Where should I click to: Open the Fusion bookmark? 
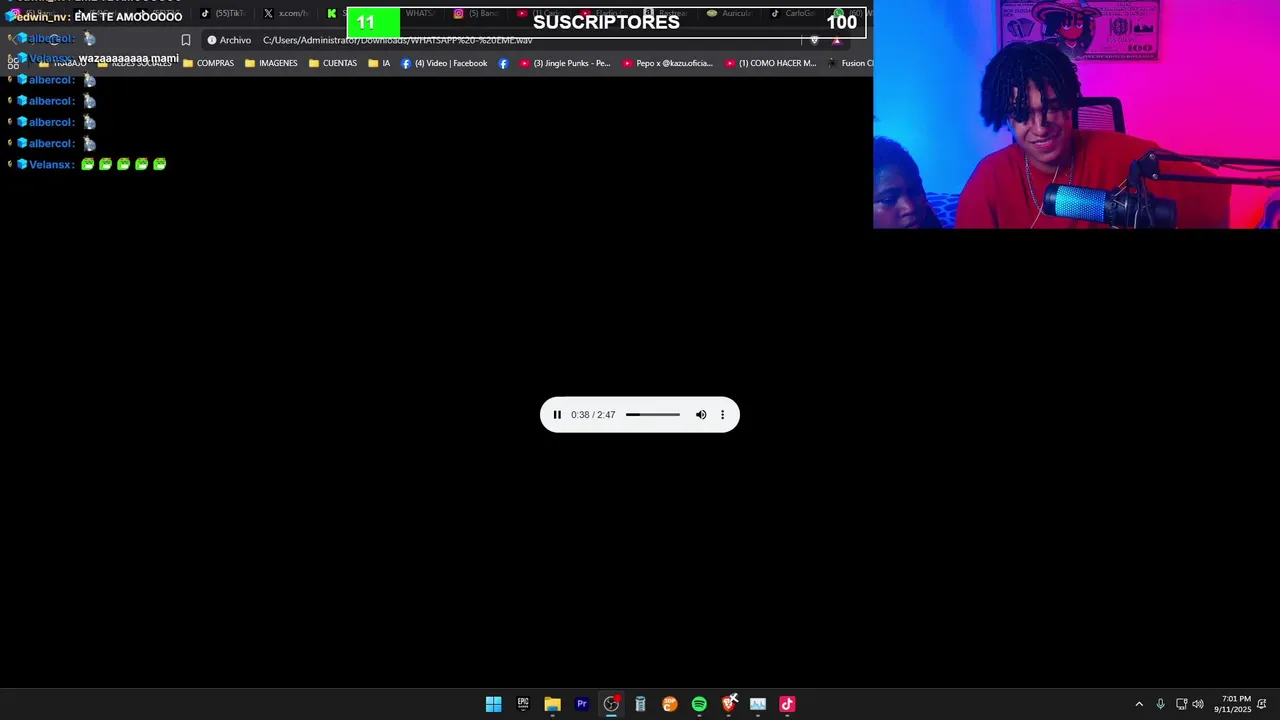coord(850,63)
